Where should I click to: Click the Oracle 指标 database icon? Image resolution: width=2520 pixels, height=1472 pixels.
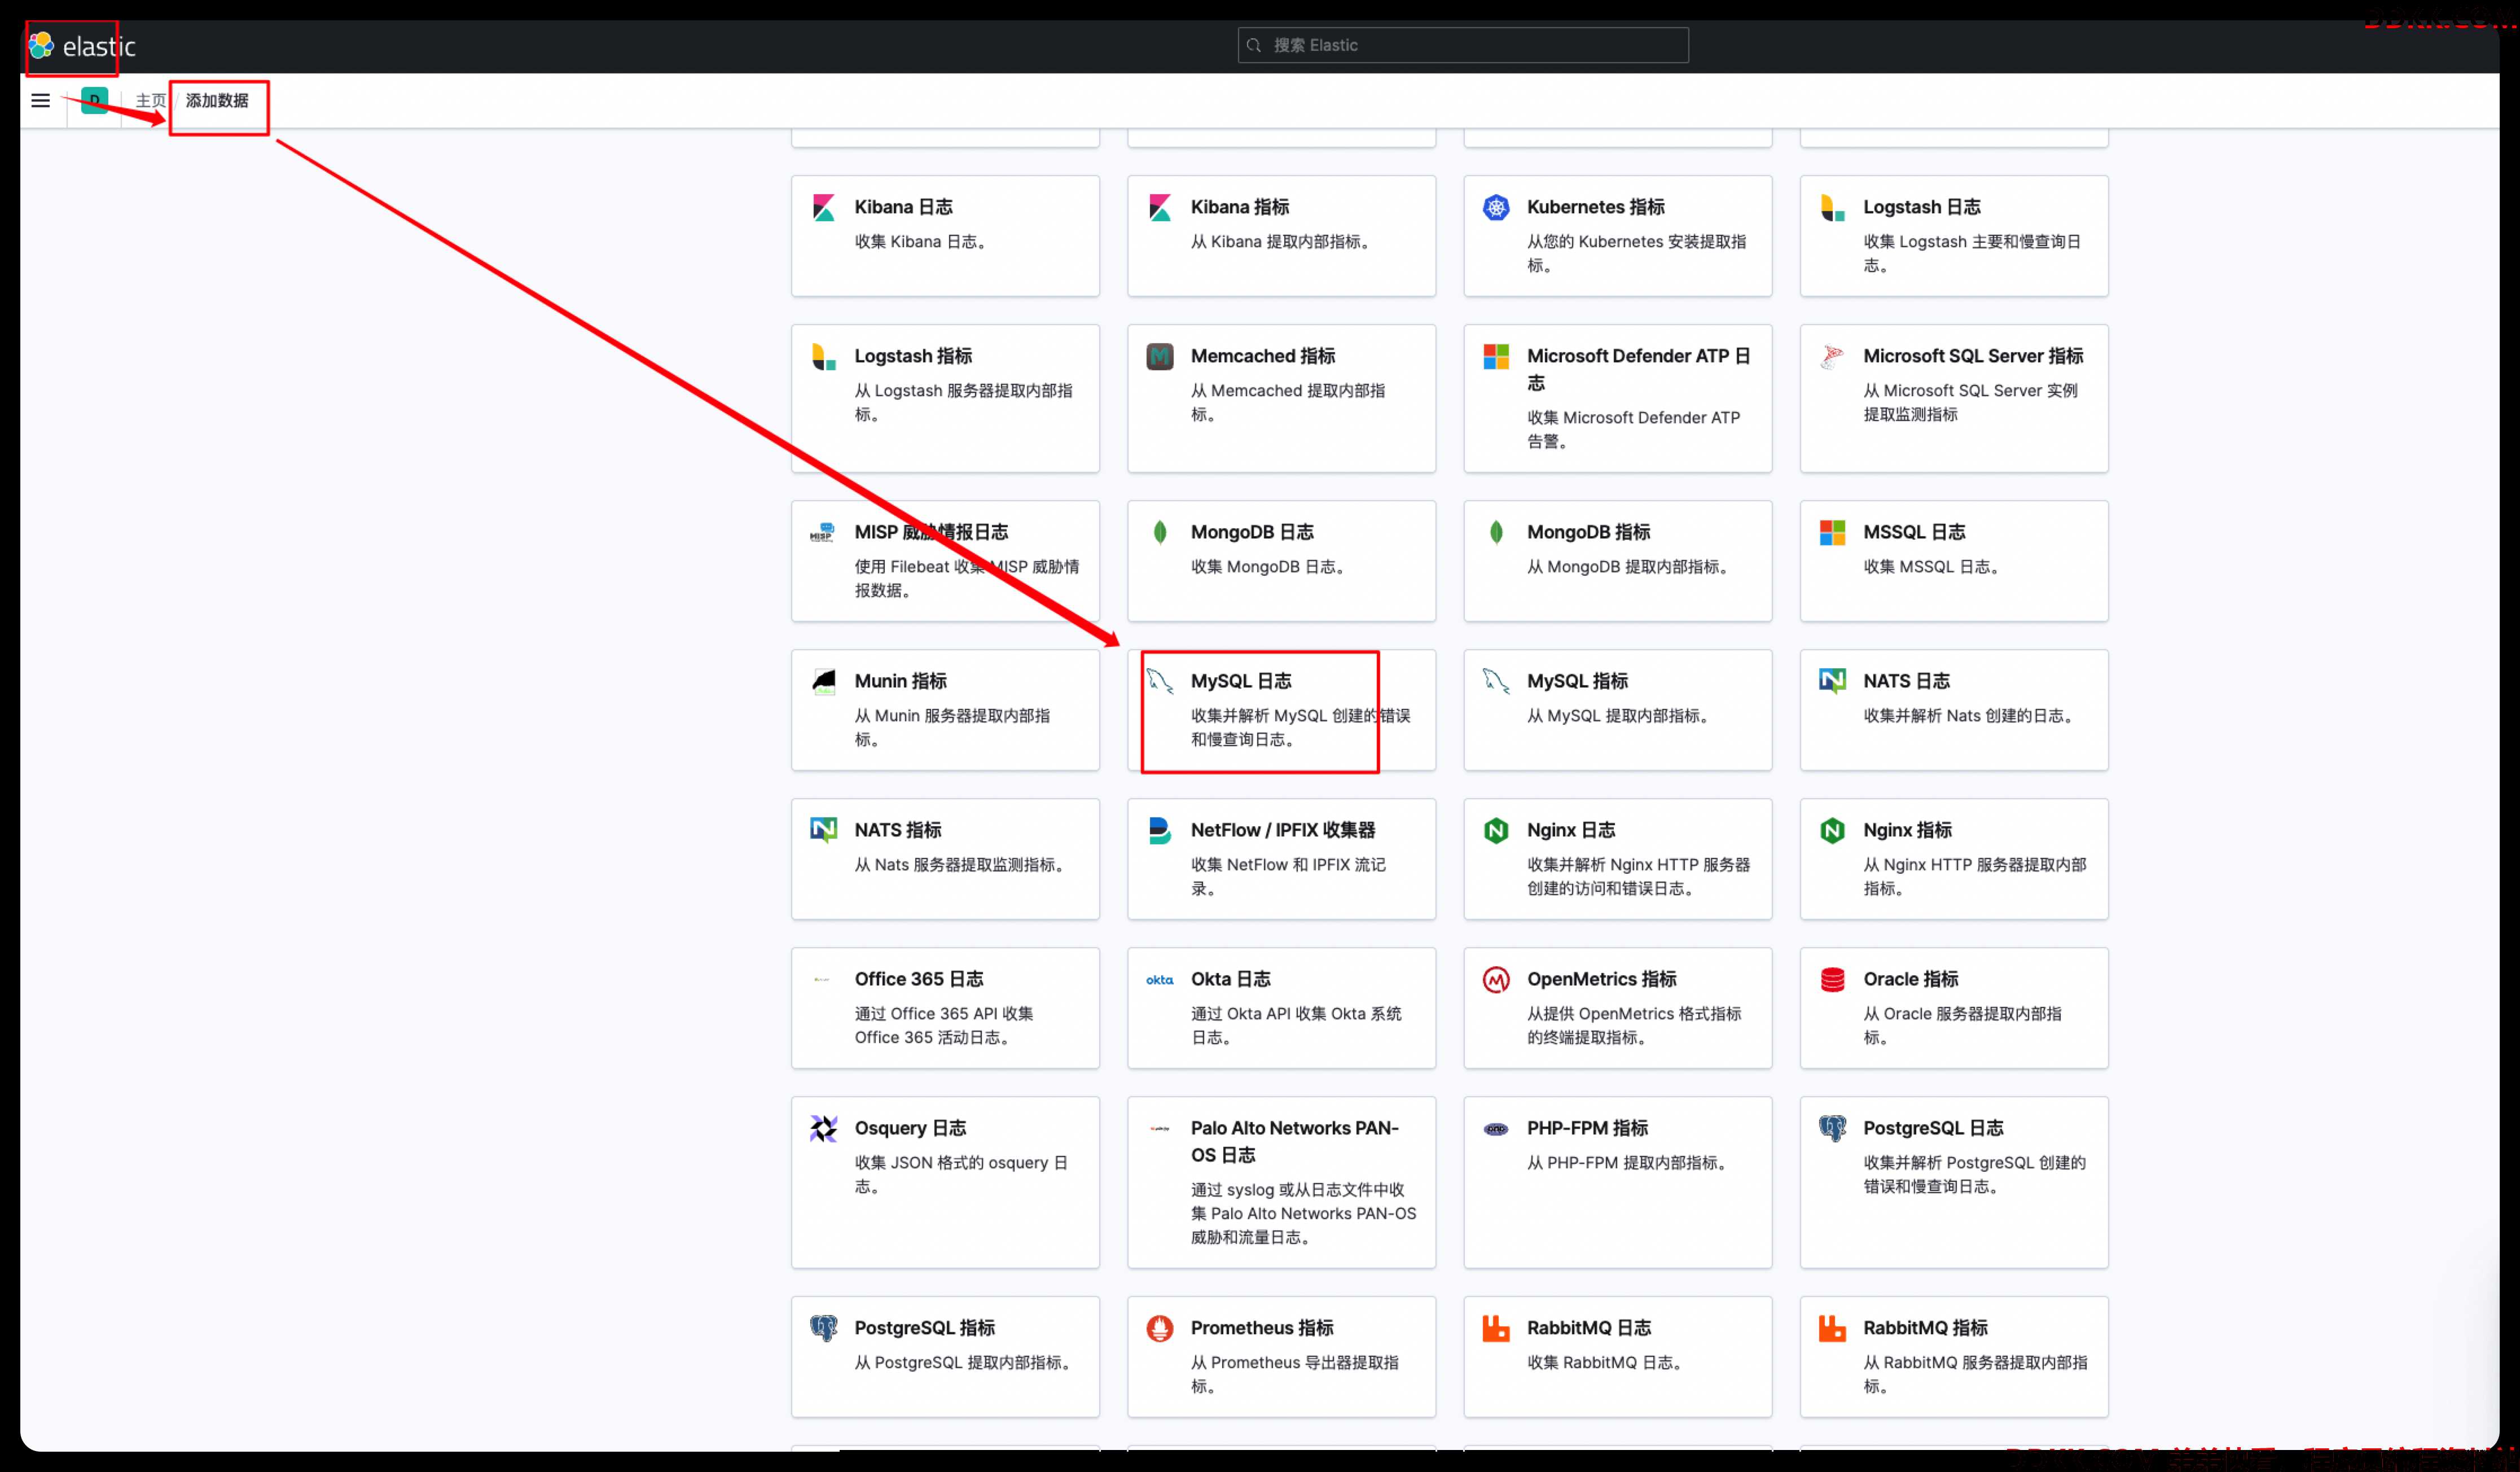click(1832, 979)
